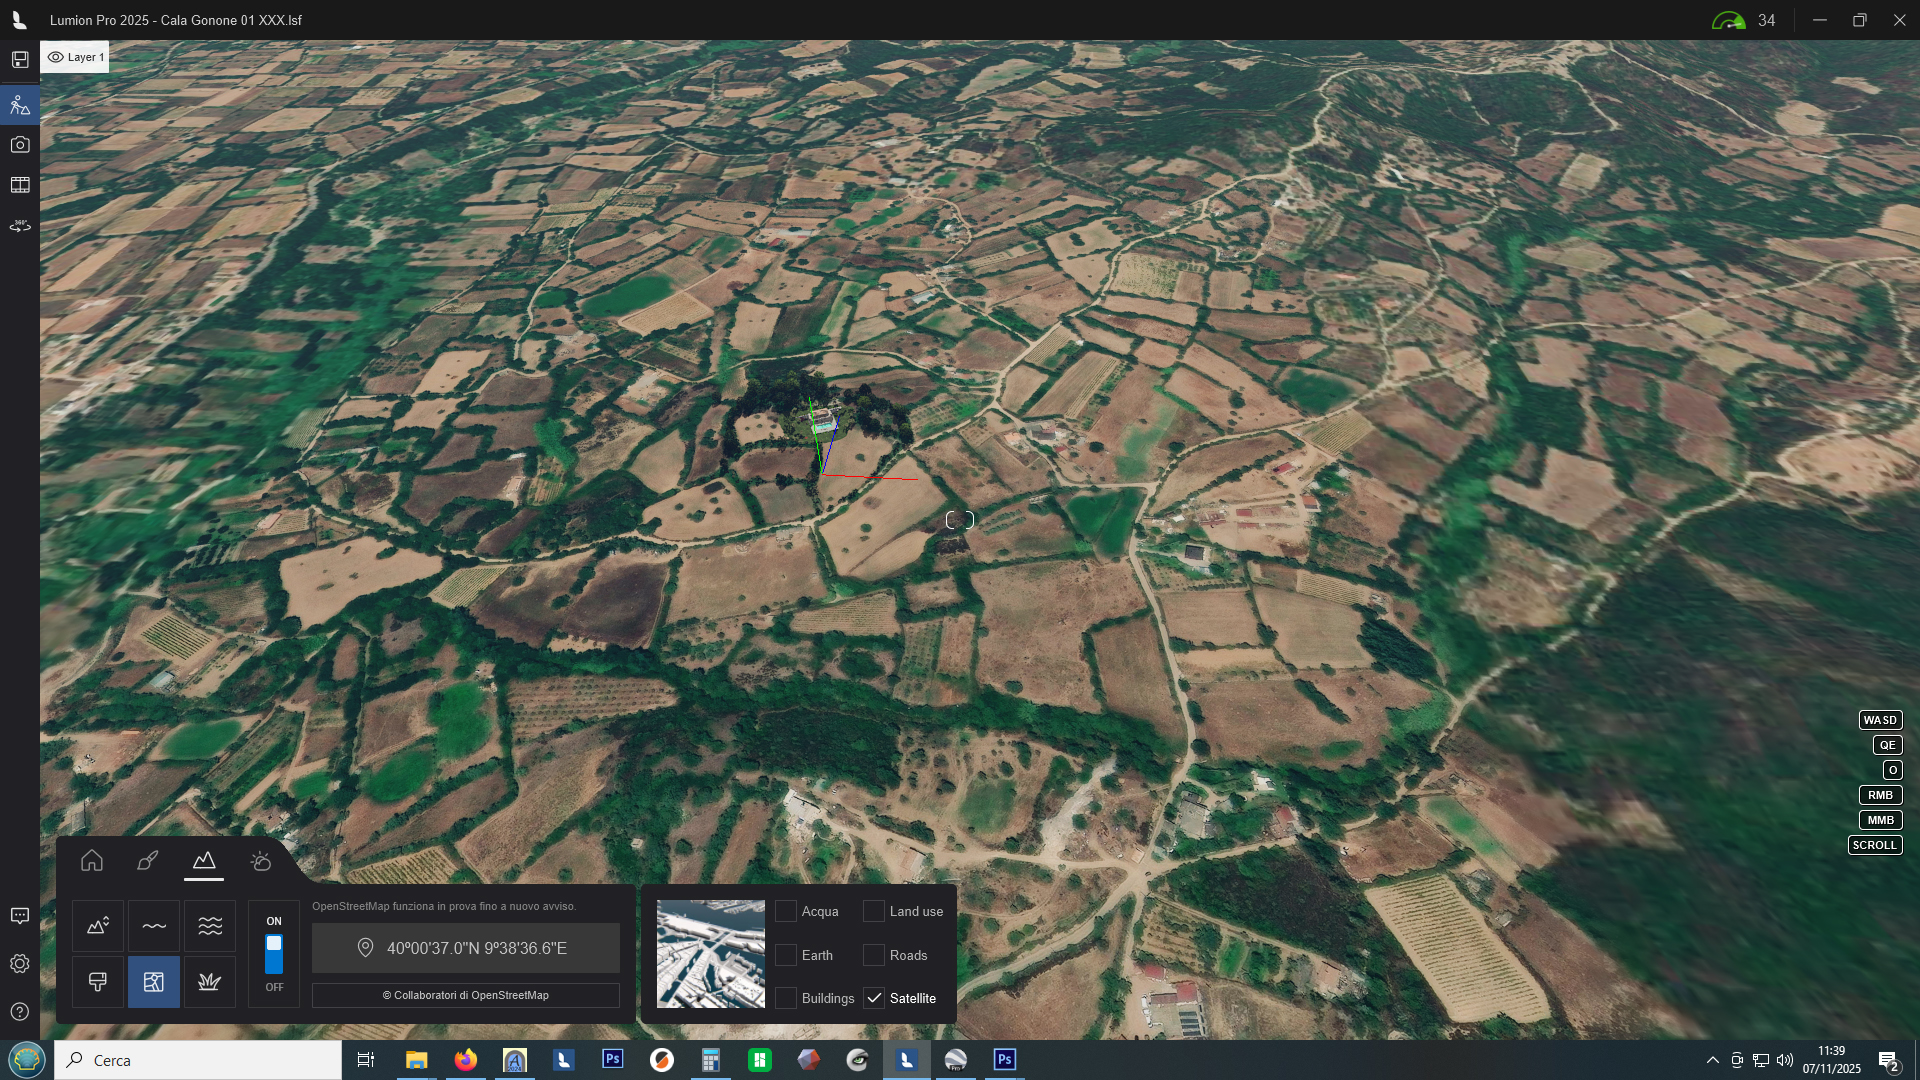
Task: Click the WASD key hint
Action: tap(1880, 720)
